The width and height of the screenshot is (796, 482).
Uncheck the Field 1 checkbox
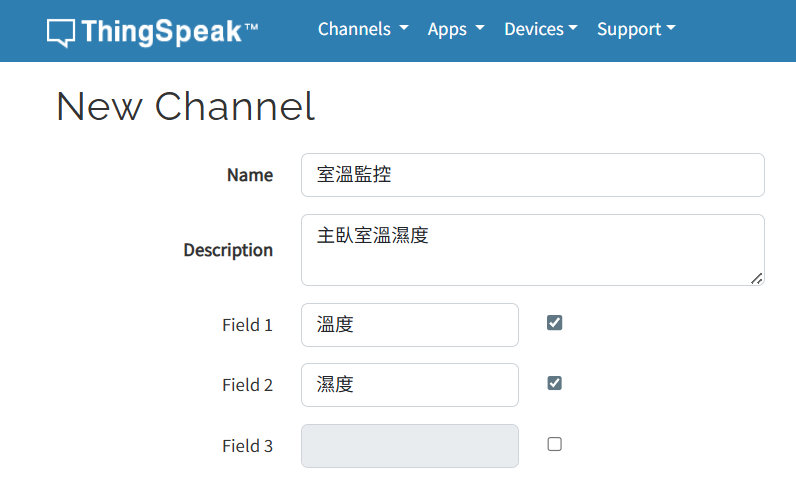554,323
